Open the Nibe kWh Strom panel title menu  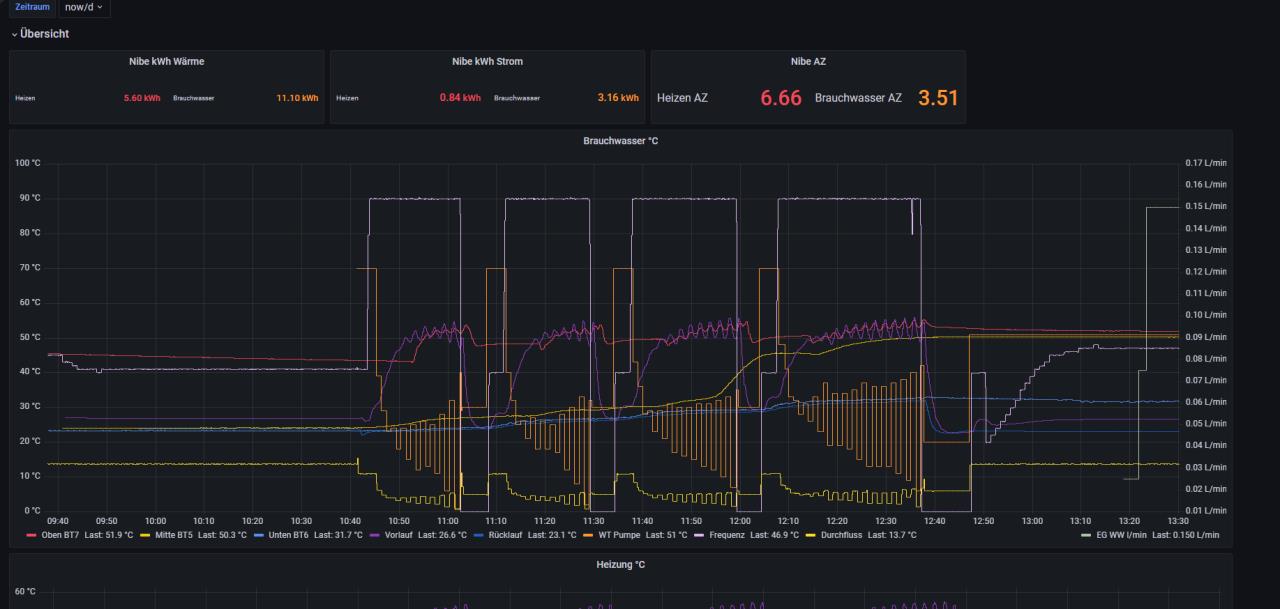pos(487,61)
